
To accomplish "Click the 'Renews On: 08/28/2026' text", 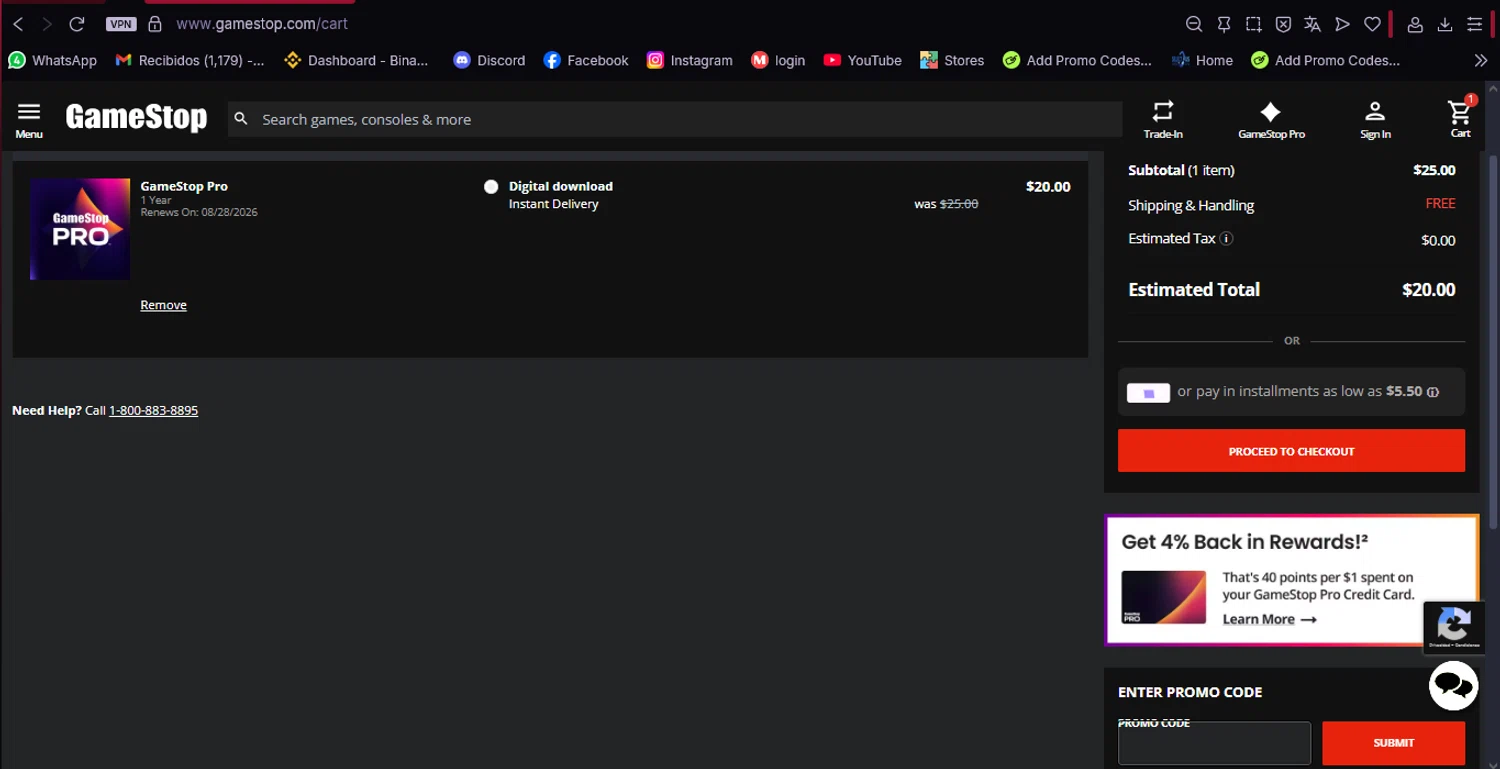I will pyautogui.click(x=199, y=212).
